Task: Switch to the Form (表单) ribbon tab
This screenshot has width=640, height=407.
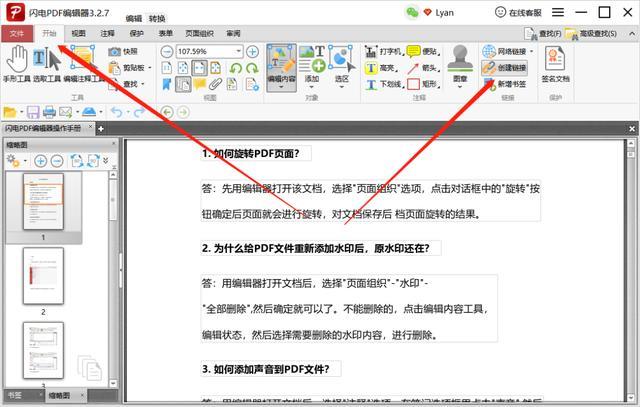Action: [165, 33]
